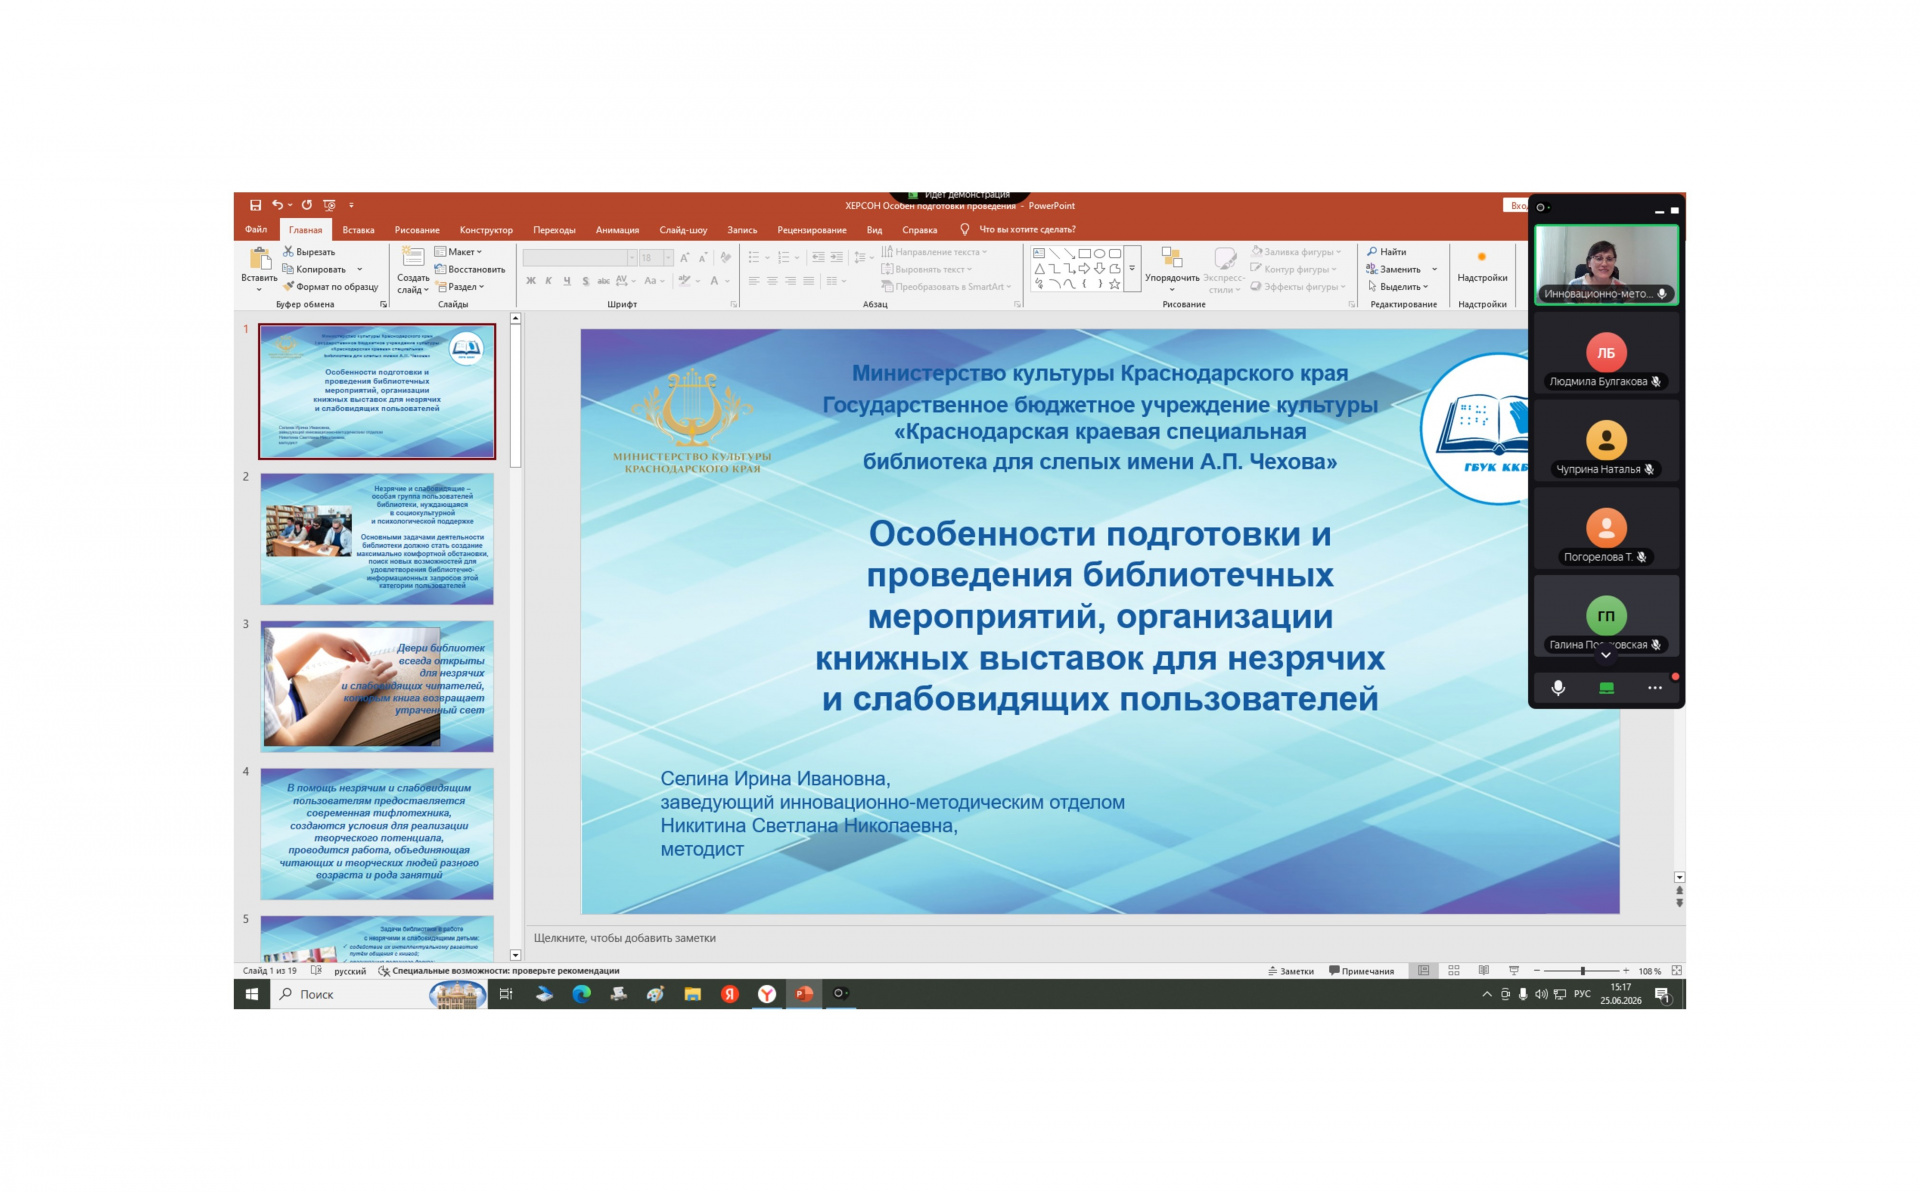Screen dimensions: 1920x1192
Task: Redo the last action
Action: tap(307, 205)
